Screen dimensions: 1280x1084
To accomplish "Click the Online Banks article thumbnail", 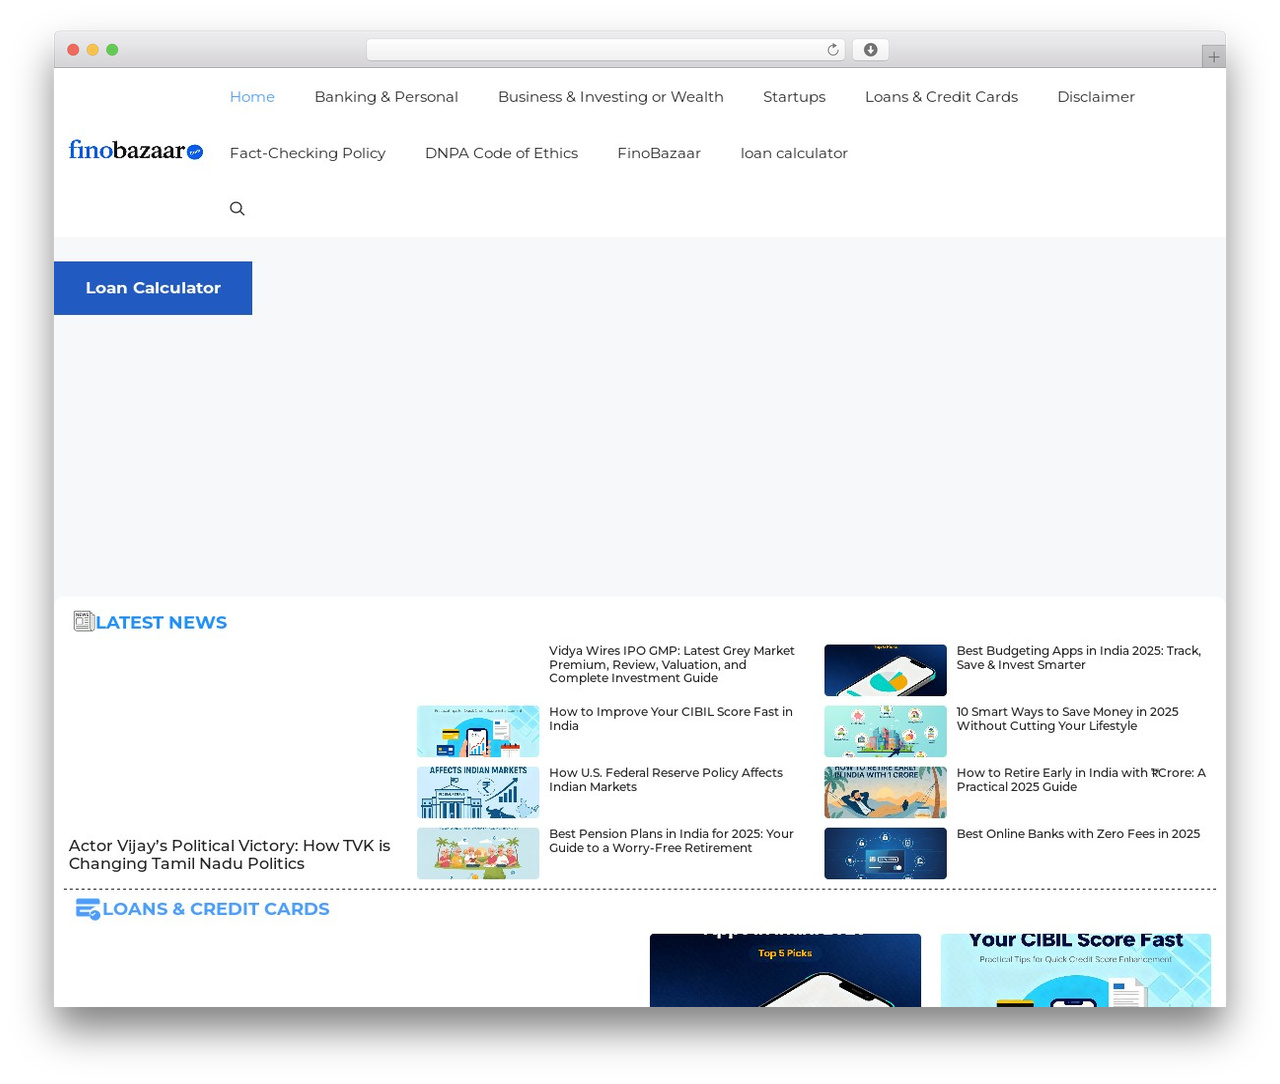I will click(x=885, y=853).
